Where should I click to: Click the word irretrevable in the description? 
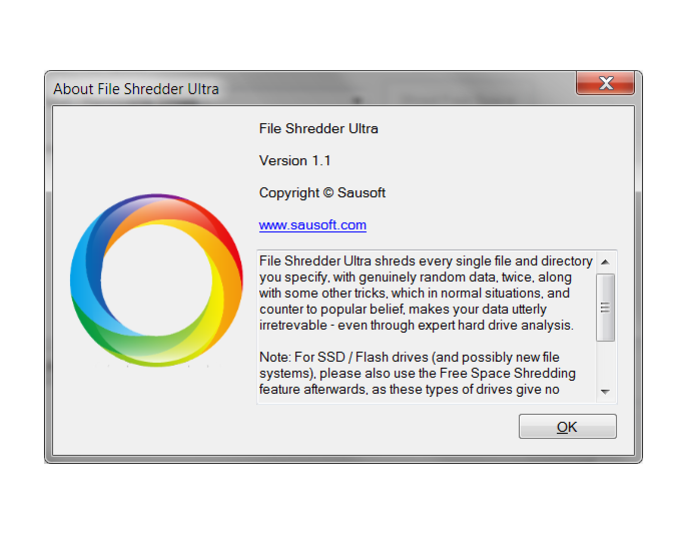coord(293,325)
